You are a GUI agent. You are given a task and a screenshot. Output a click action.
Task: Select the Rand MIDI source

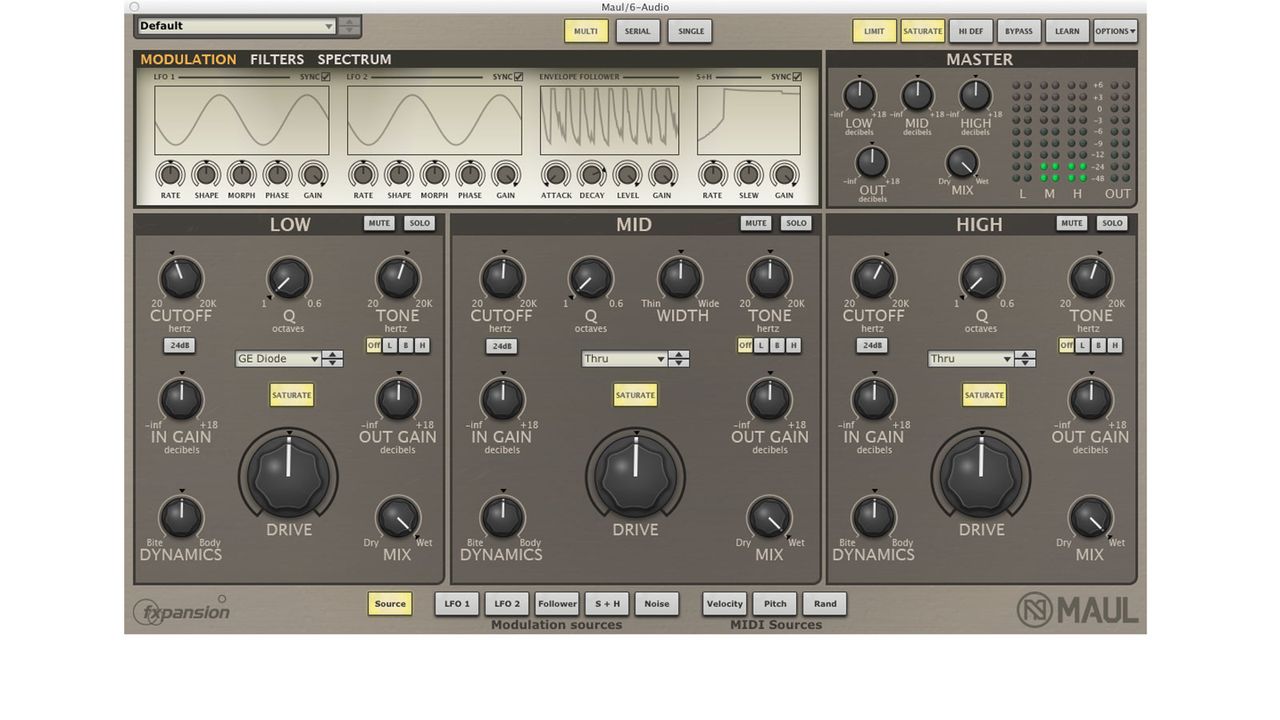825,604
